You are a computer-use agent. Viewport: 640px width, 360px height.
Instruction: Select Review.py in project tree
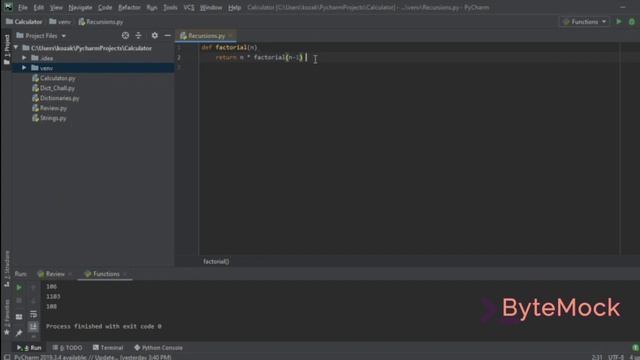49,108
